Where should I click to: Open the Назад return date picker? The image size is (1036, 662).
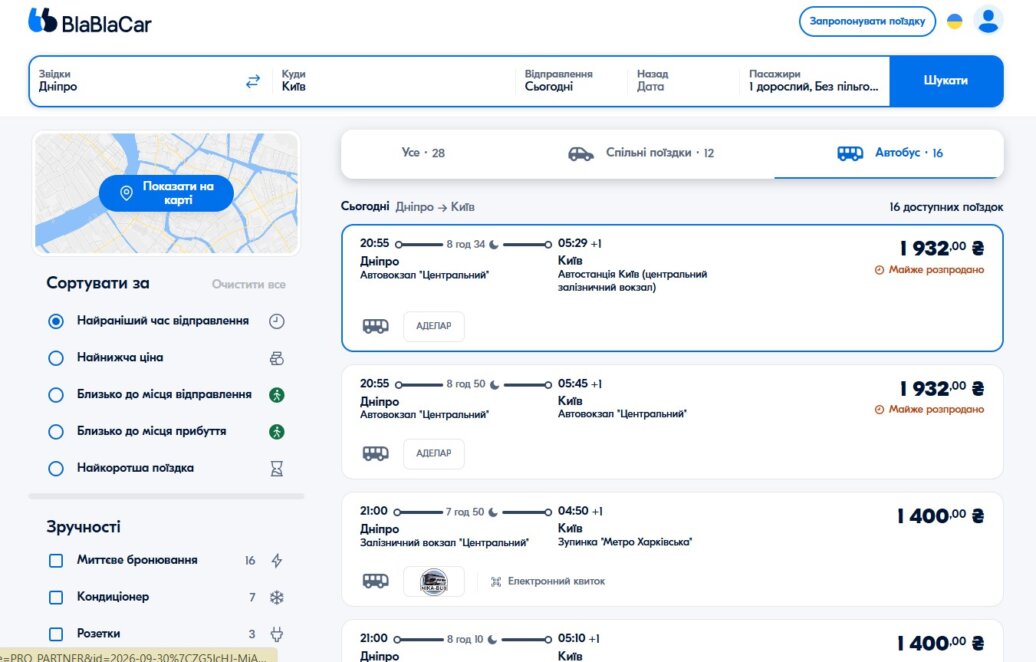[683, 81]
